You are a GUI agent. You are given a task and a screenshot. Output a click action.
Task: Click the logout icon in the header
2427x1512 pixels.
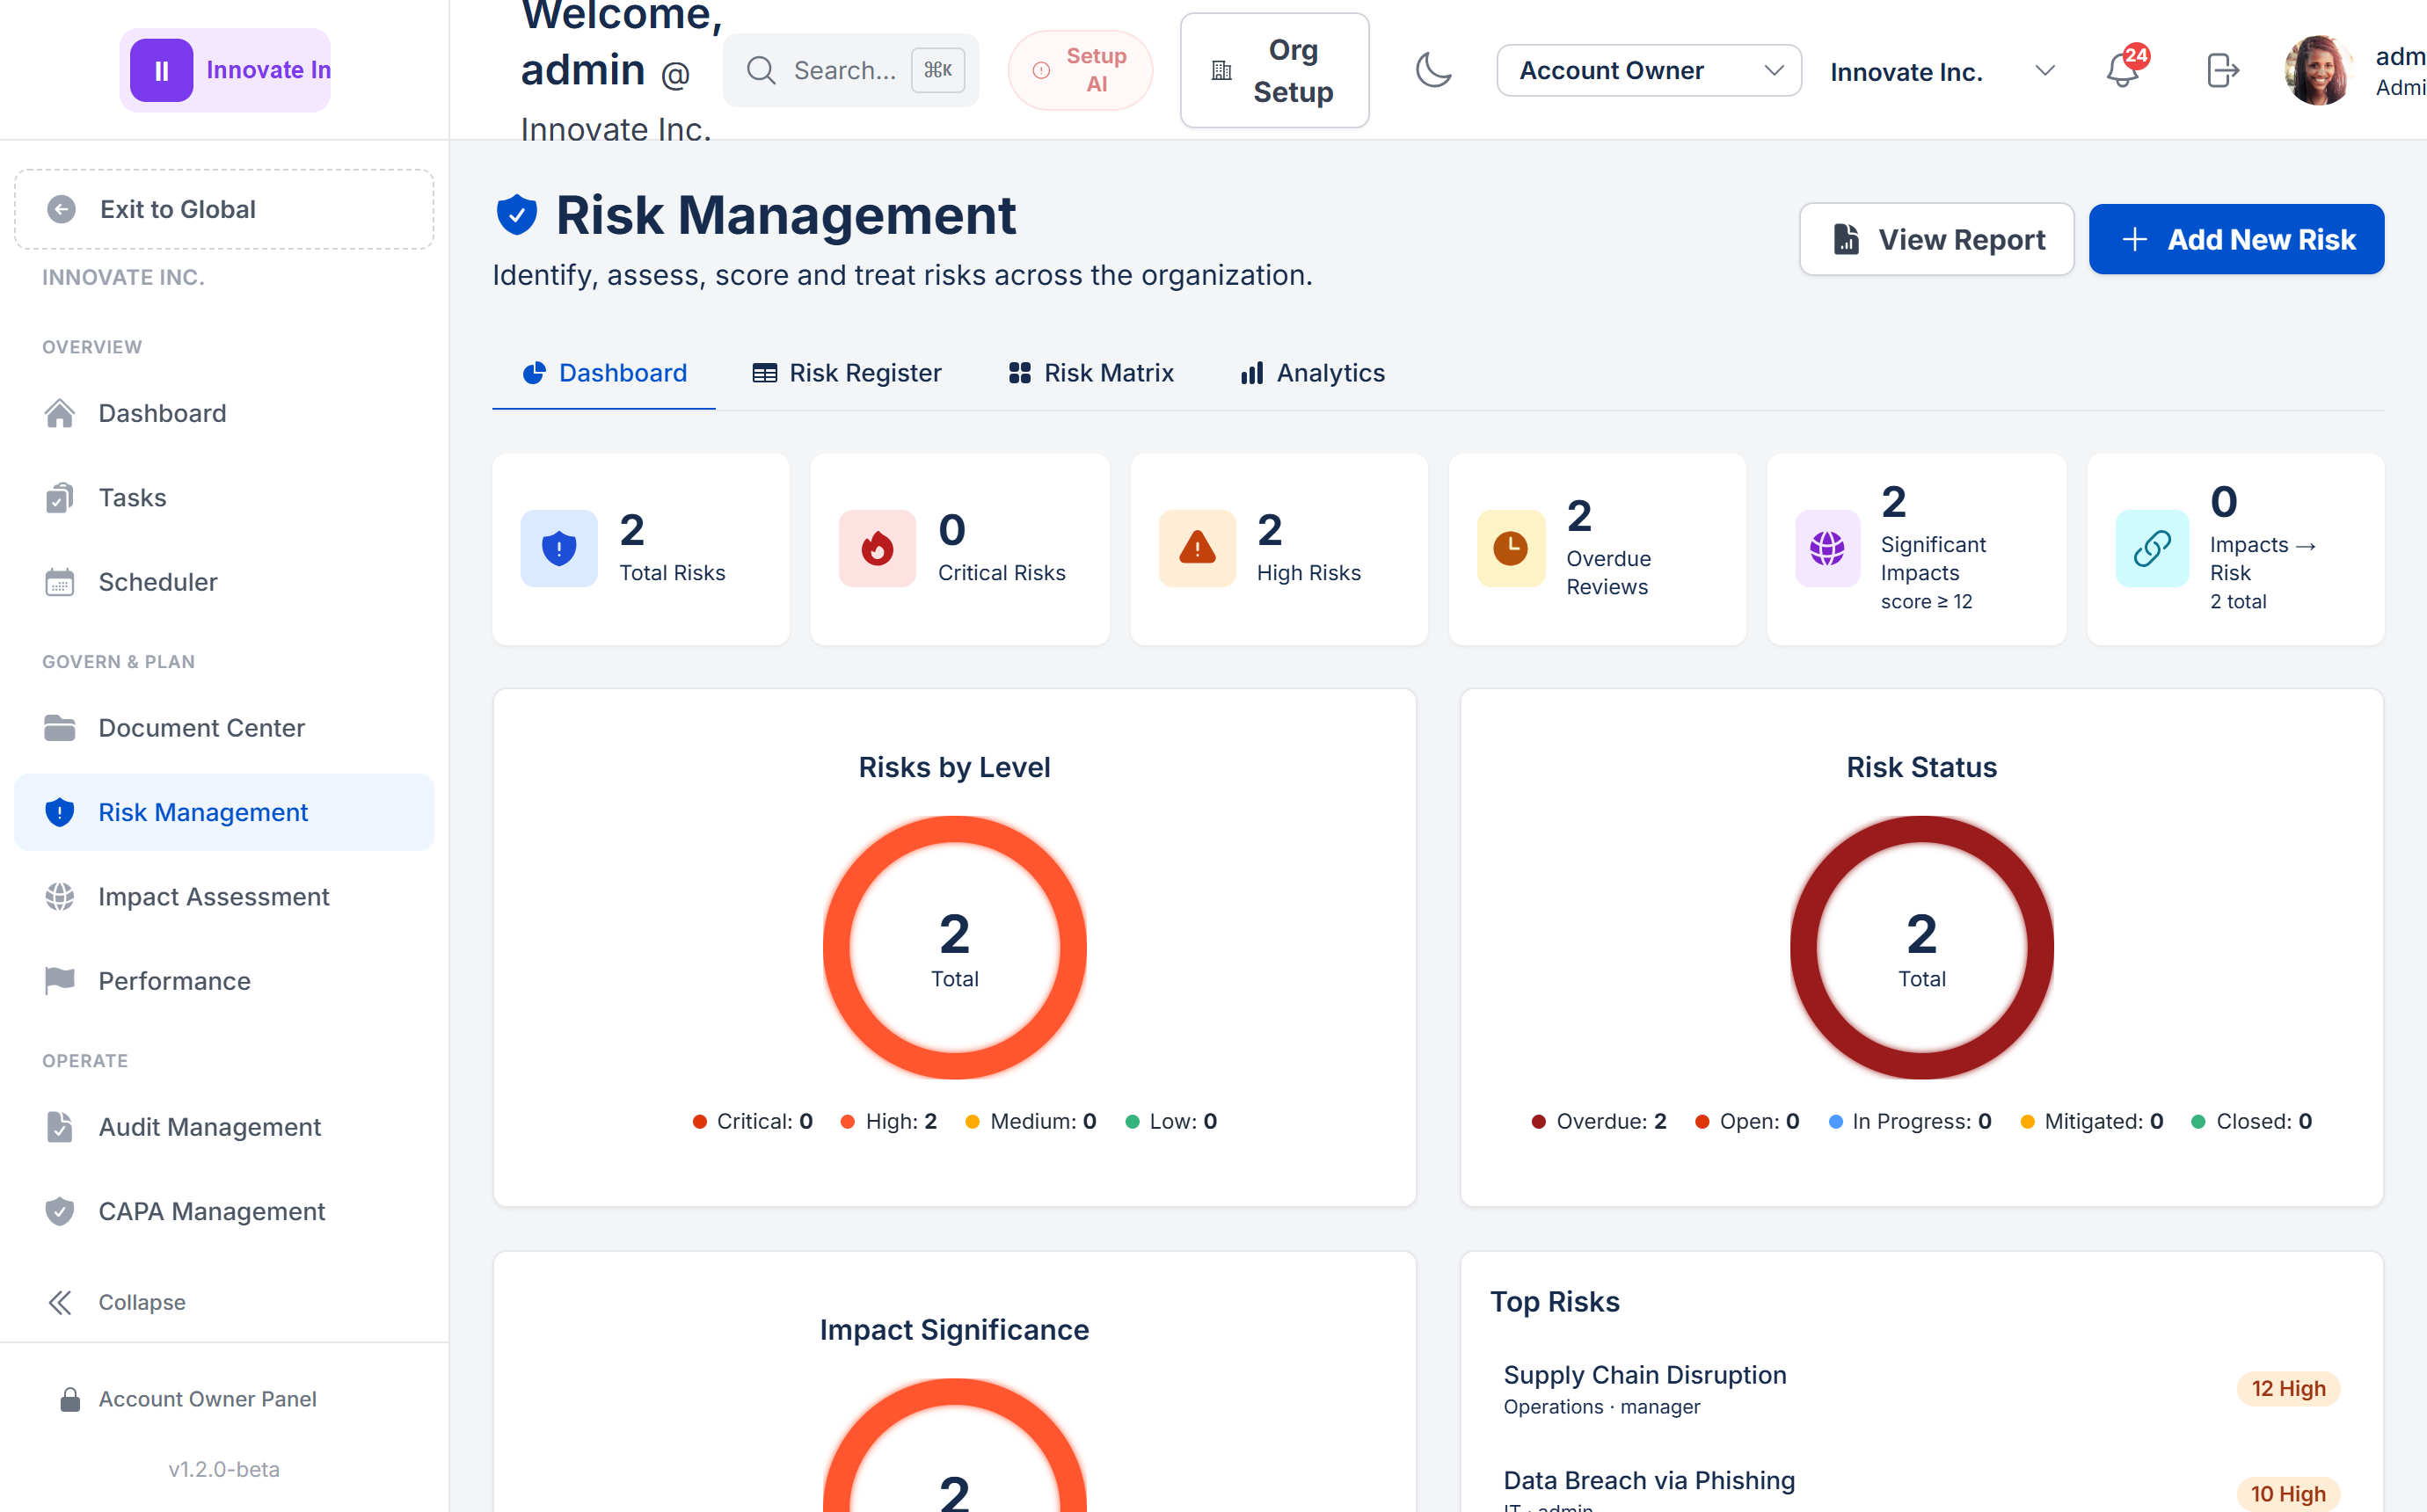2222,70
